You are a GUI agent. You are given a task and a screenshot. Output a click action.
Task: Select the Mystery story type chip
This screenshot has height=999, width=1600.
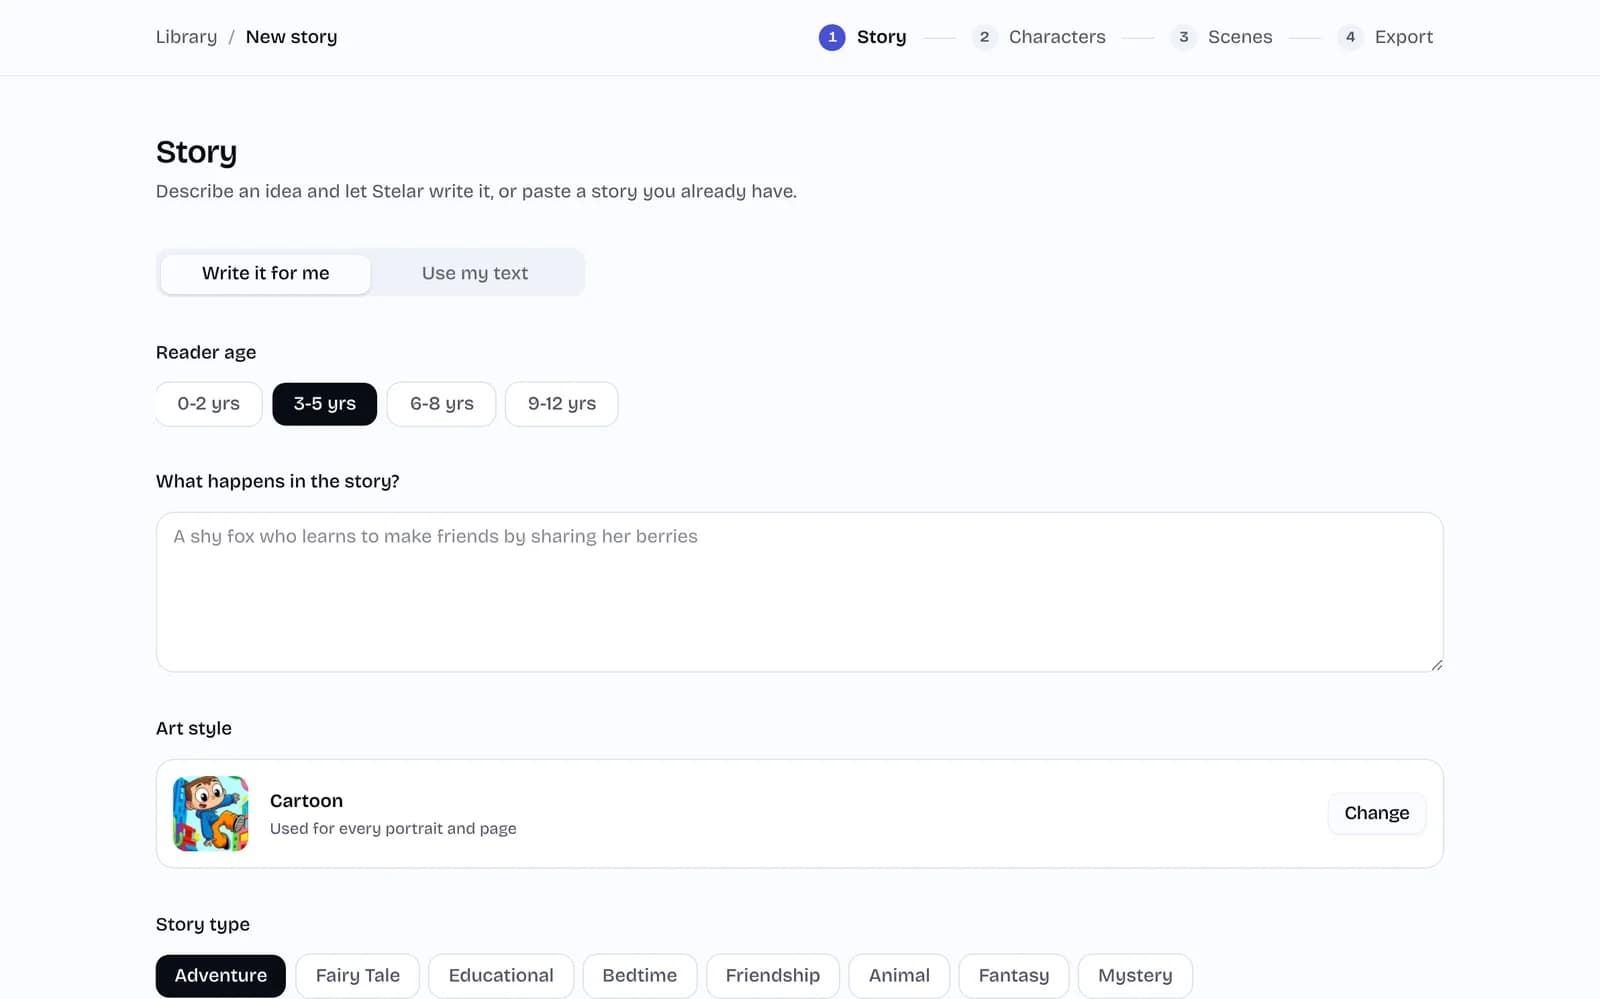(1135, 975)
